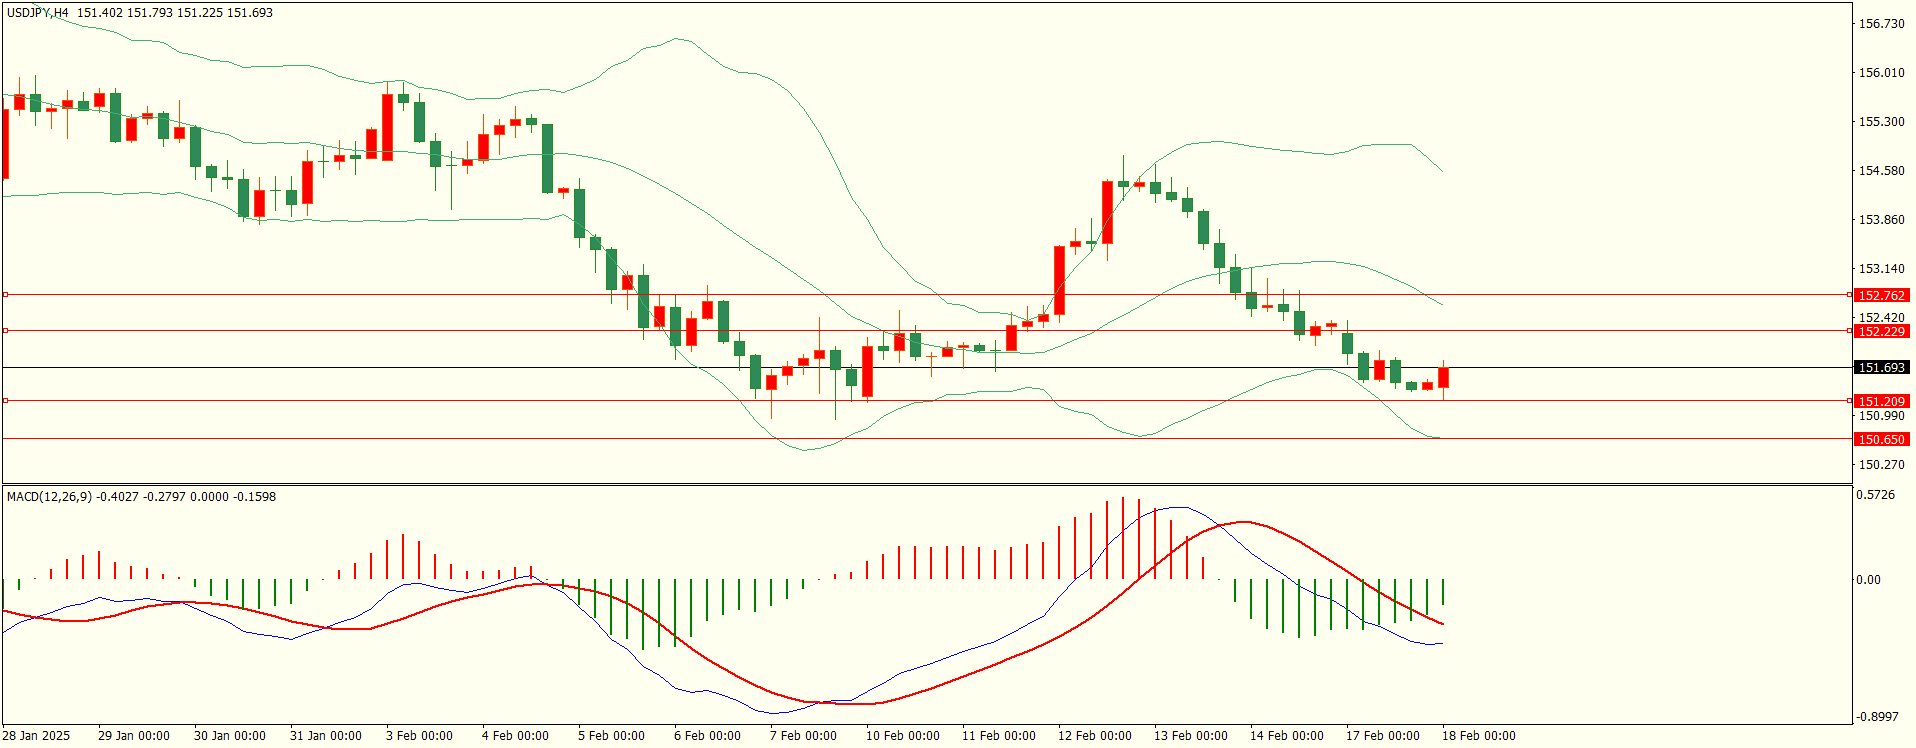
Task: Select the 14 Feb 00:00 time label
Action: [1287, 736]
